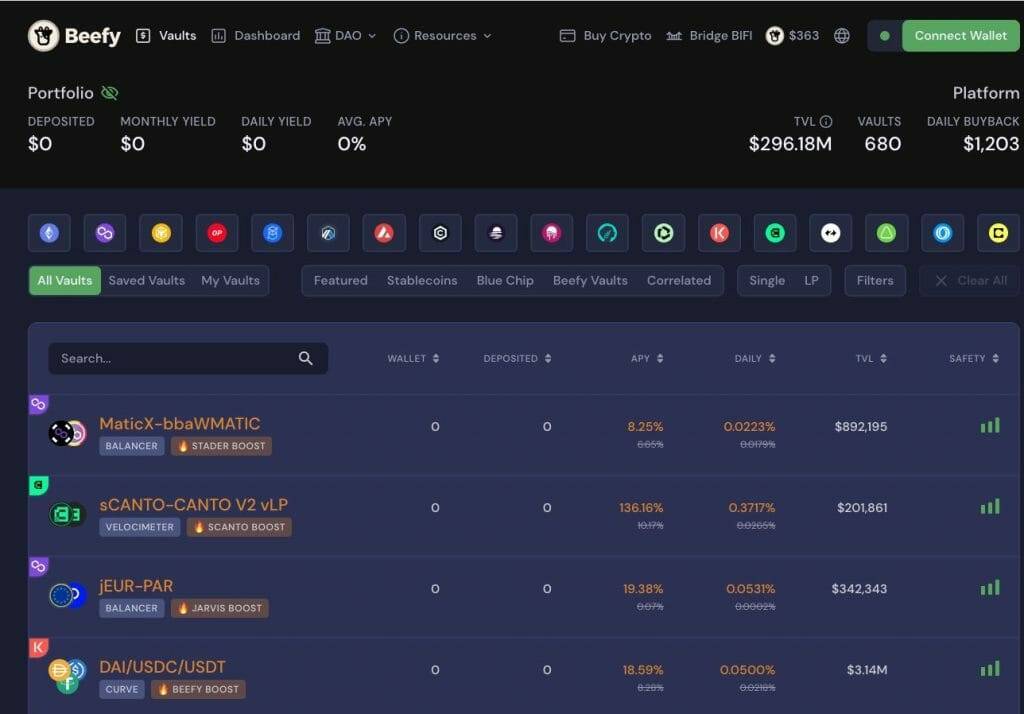Choose the red Avalanche chain icon

coord(384,233)
